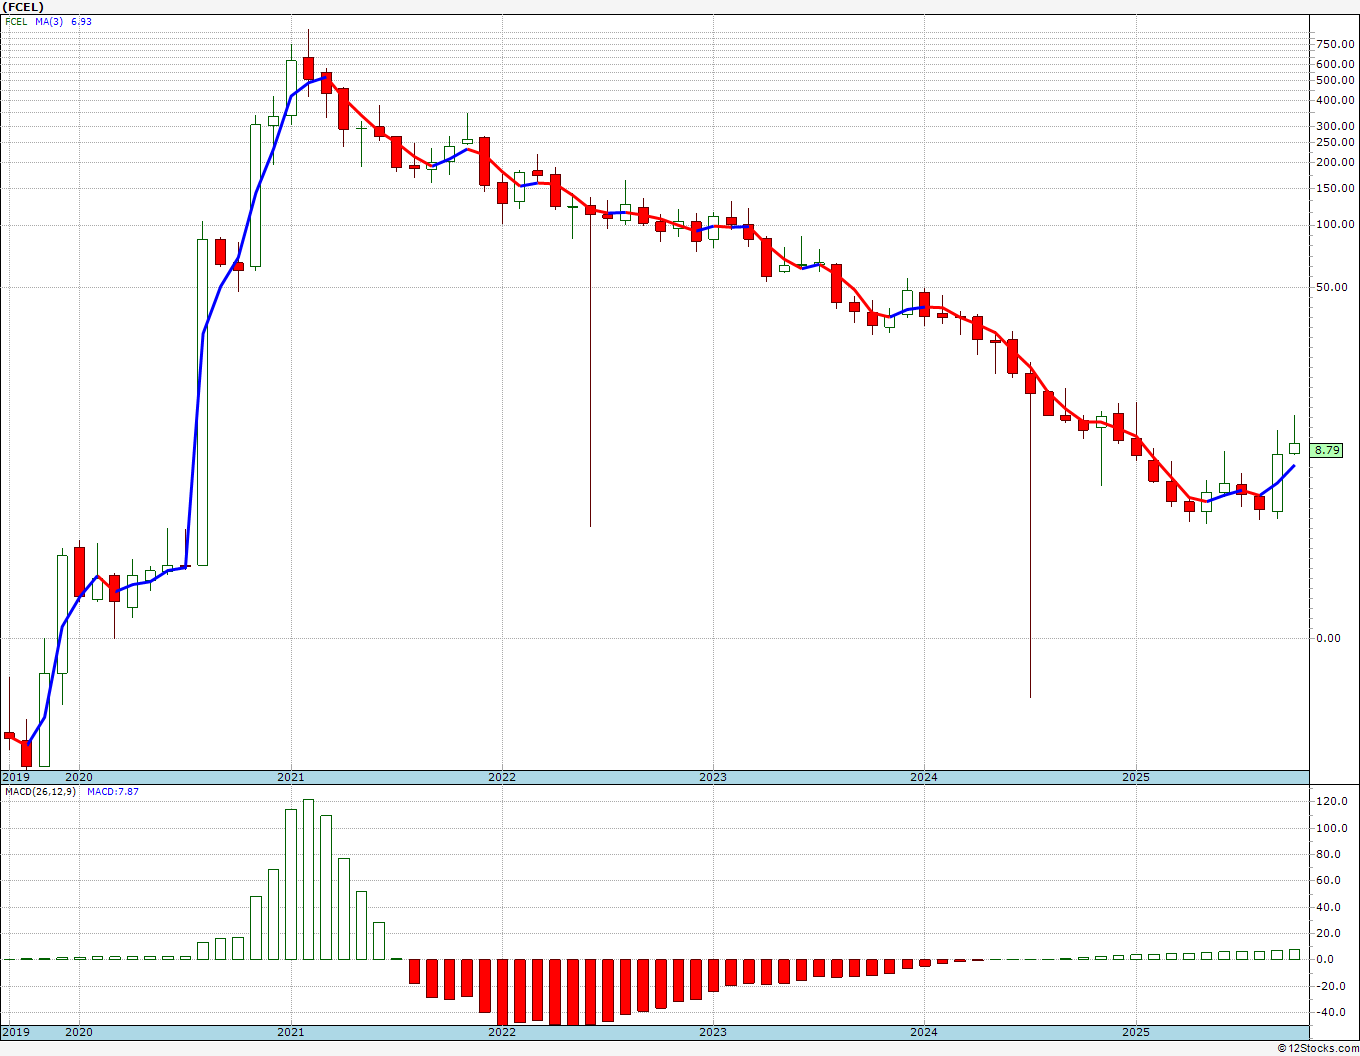Click the 50.00 price axis label
Screen dimensions: 1360x1056
point(1332,288)
